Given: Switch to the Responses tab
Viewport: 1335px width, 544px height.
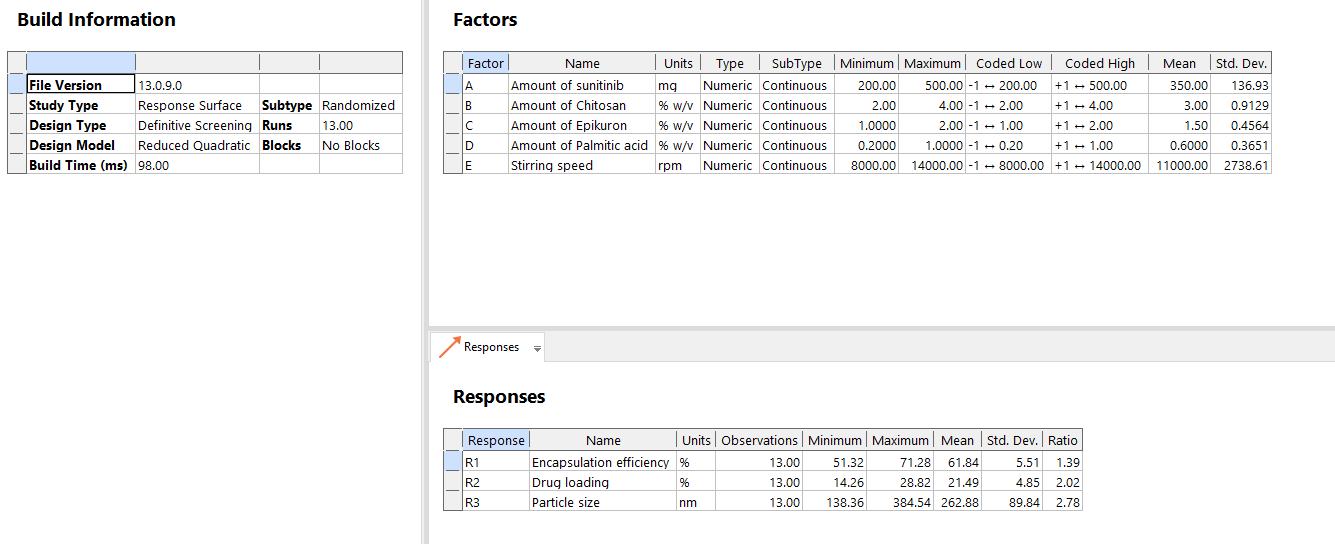Looking at the screenshot, I should [x=491, y=347].
